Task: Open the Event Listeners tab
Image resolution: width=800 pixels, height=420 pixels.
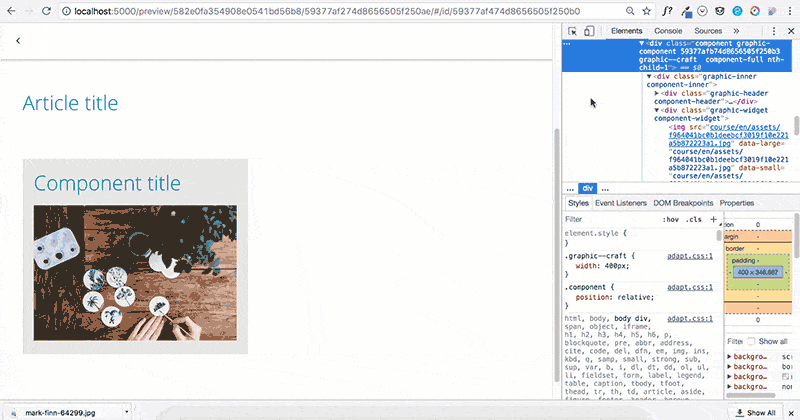Action: (621, 203)
